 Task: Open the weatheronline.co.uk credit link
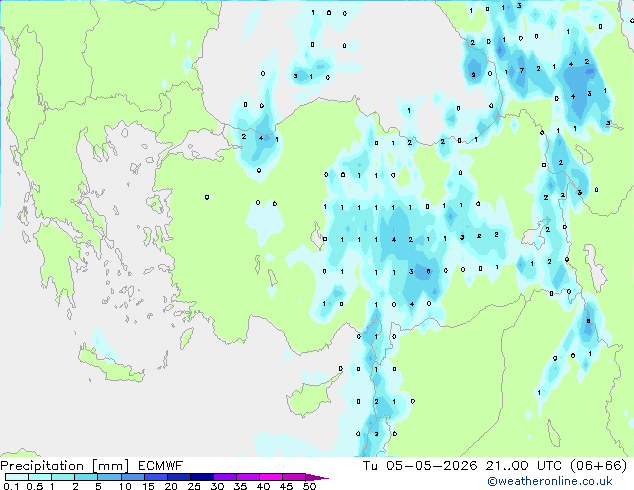click(550, 481)
